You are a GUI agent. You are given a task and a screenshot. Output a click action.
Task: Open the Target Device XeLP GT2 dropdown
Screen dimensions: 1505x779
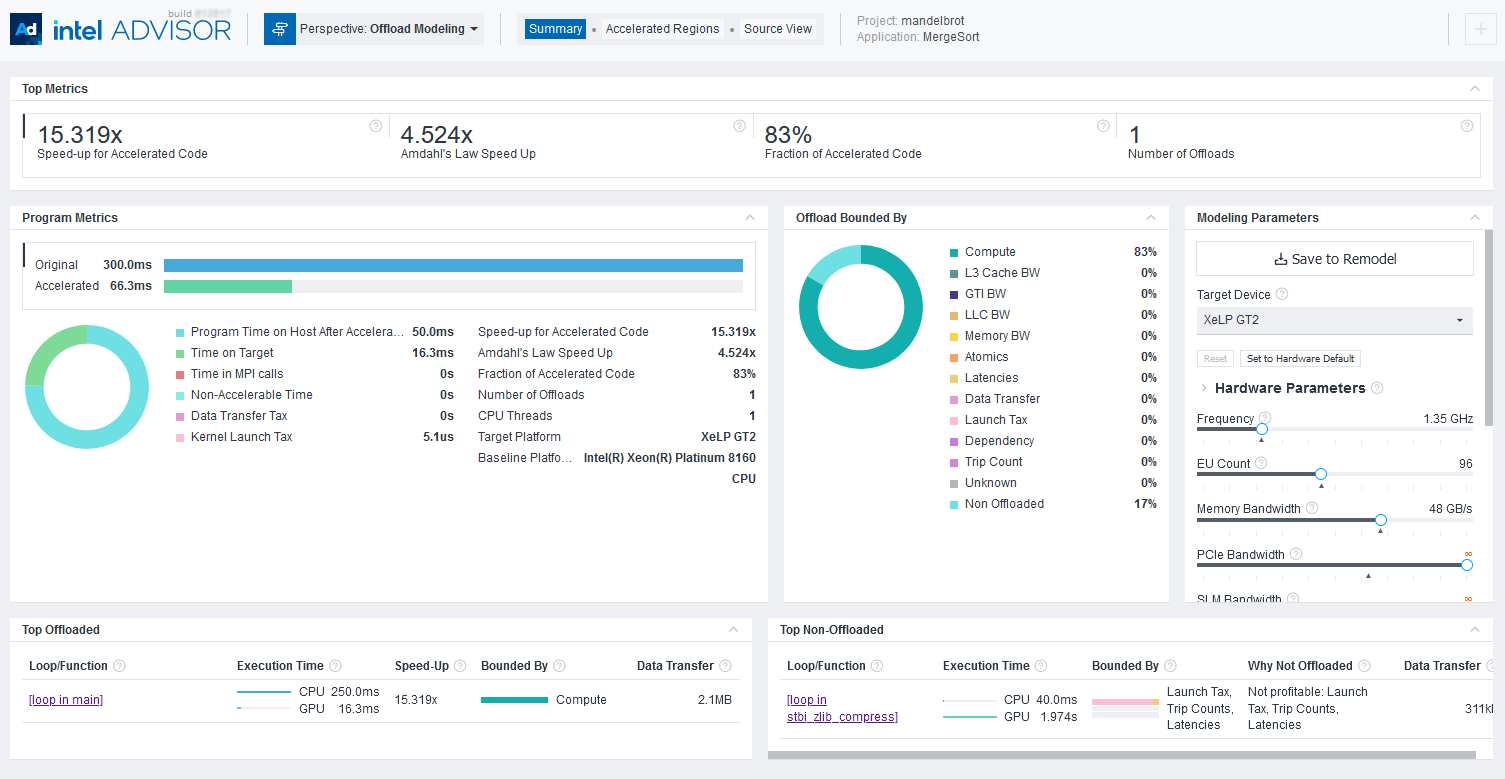(x=1334, y=320)
